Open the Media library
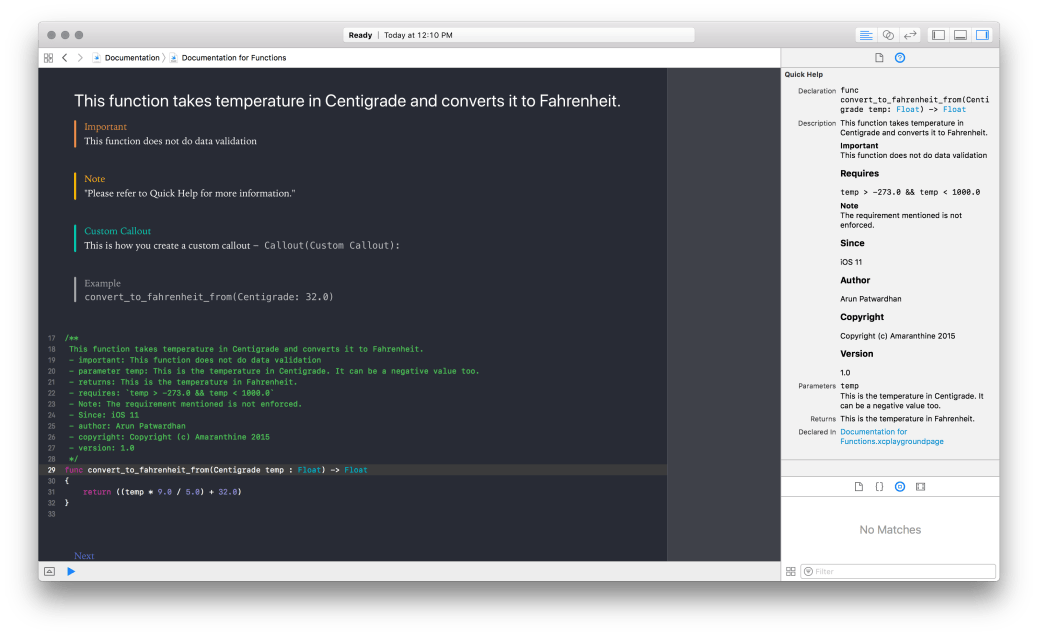 tap(920, 486)
